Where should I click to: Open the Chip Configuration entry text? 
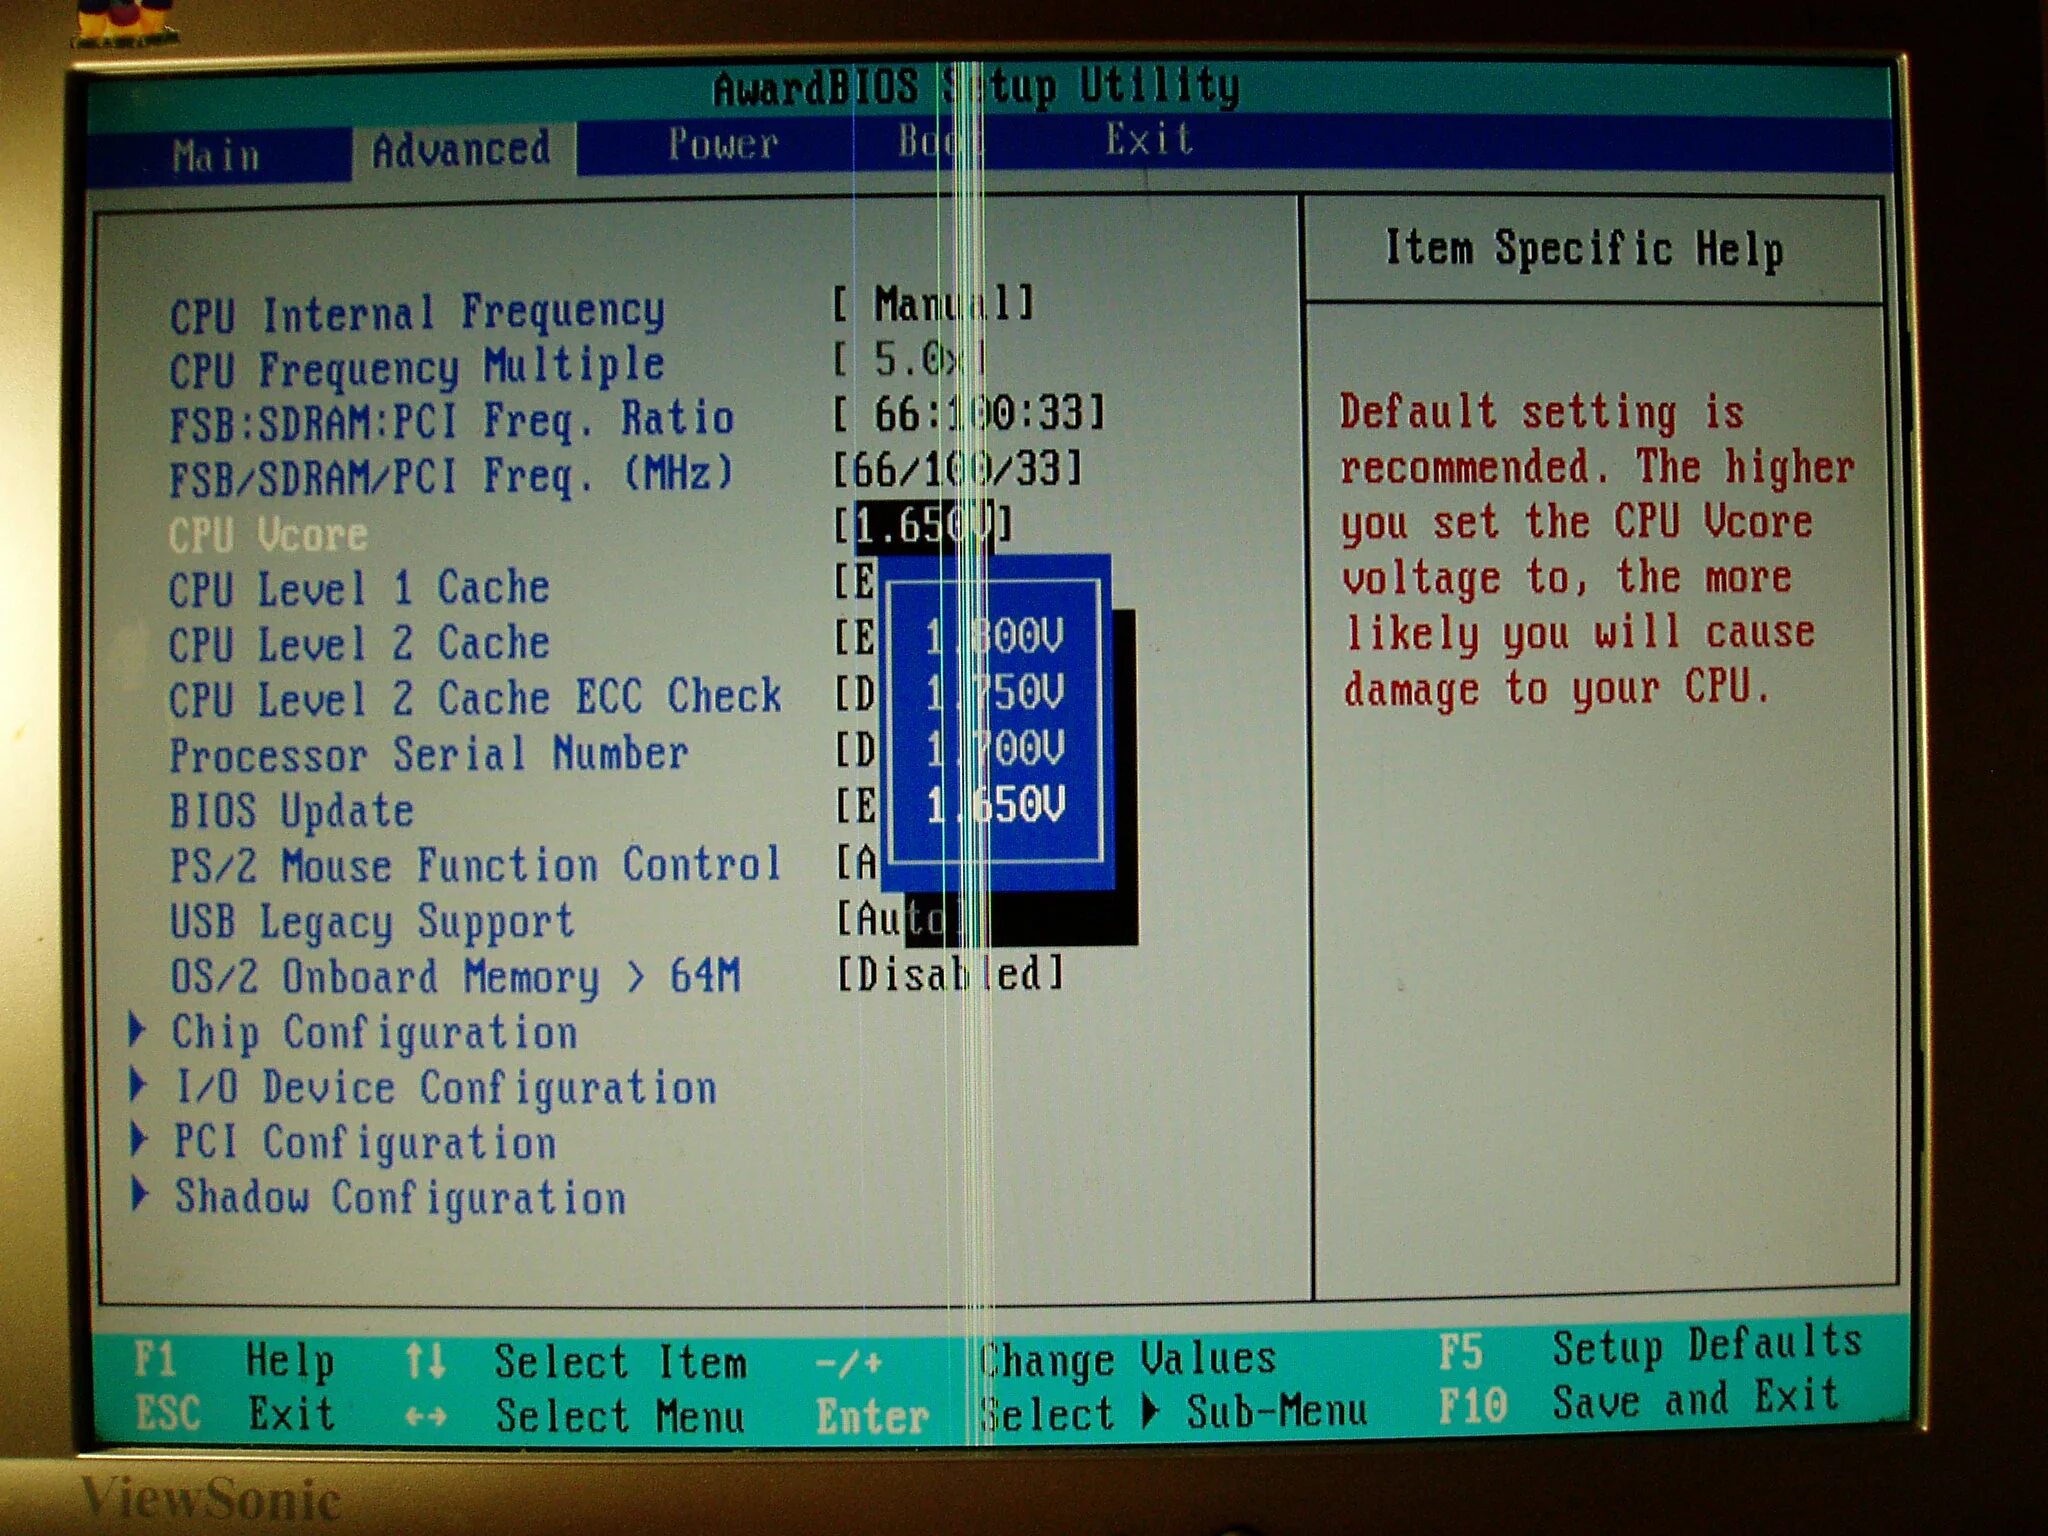[375, 1032]
